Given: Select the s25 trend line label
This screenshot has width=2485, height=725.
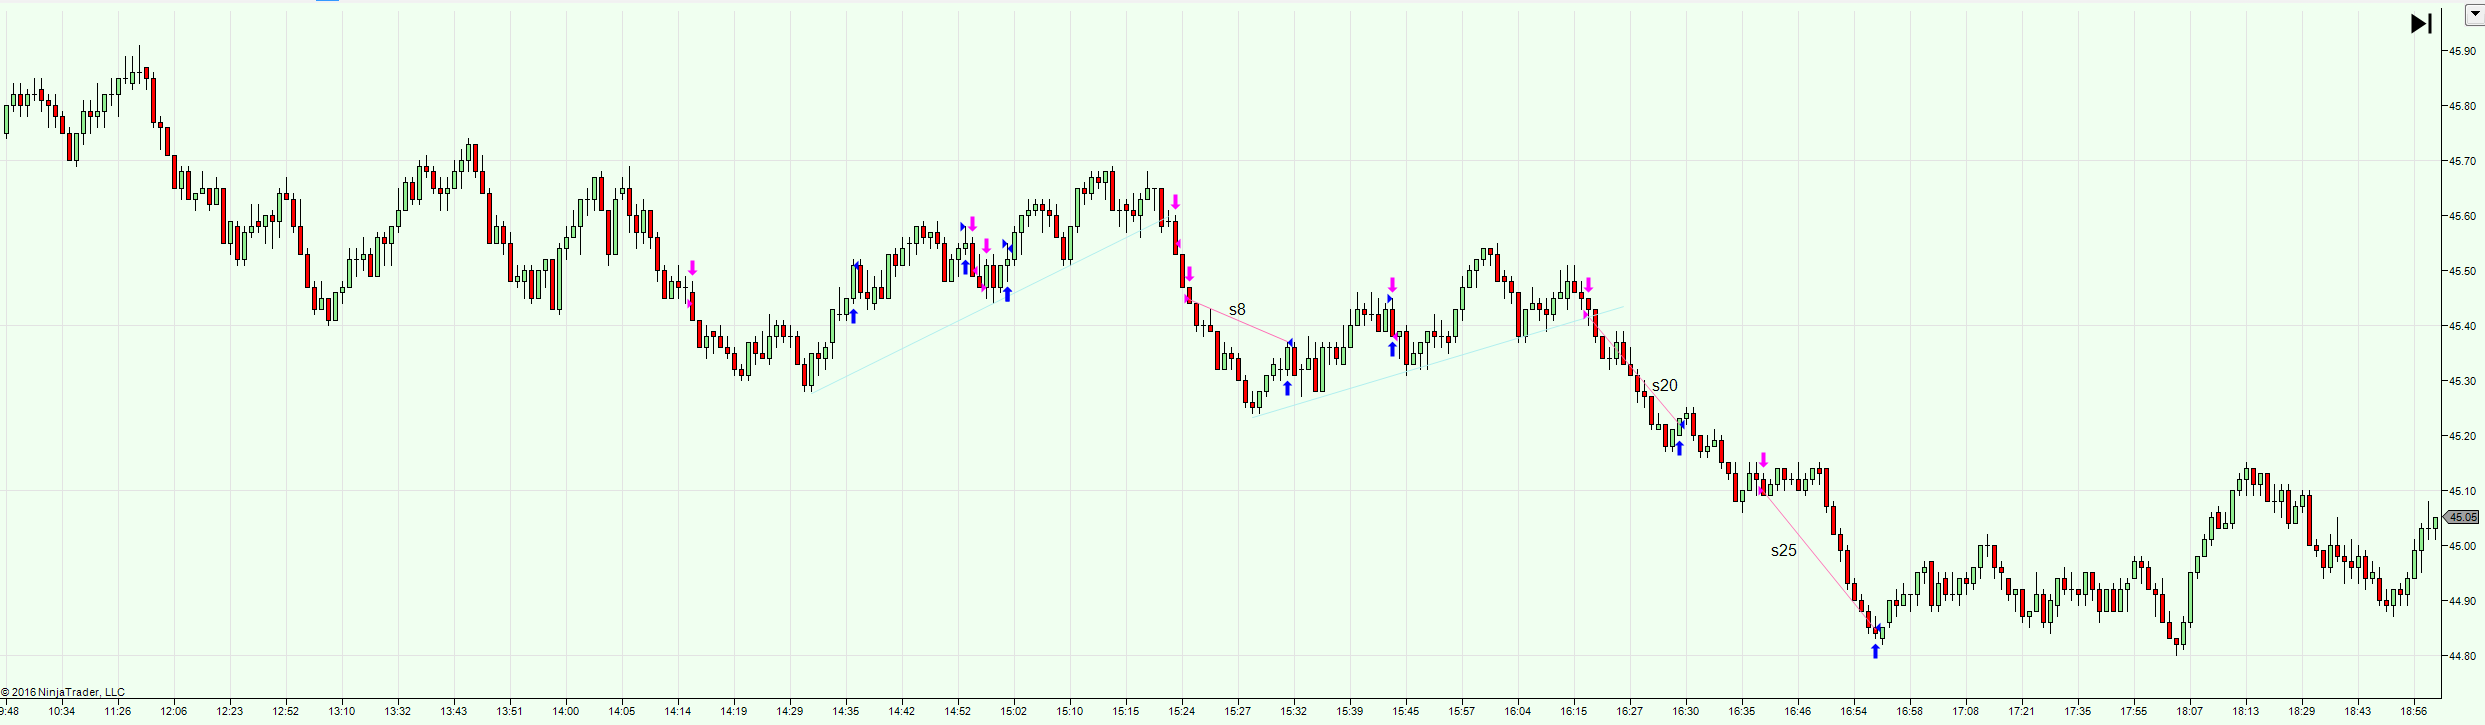Looking at the screenshot, I should [x=1783, y=551].
